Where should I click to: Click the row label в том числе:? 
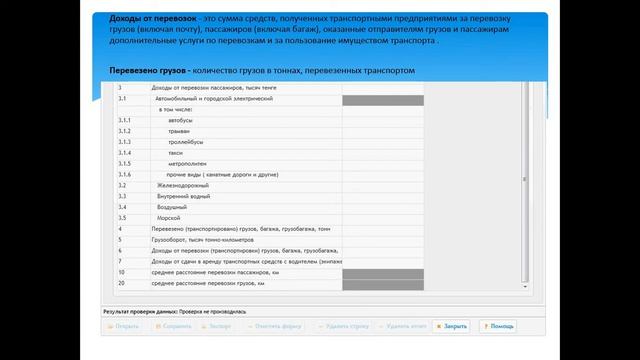pos(176,110)
